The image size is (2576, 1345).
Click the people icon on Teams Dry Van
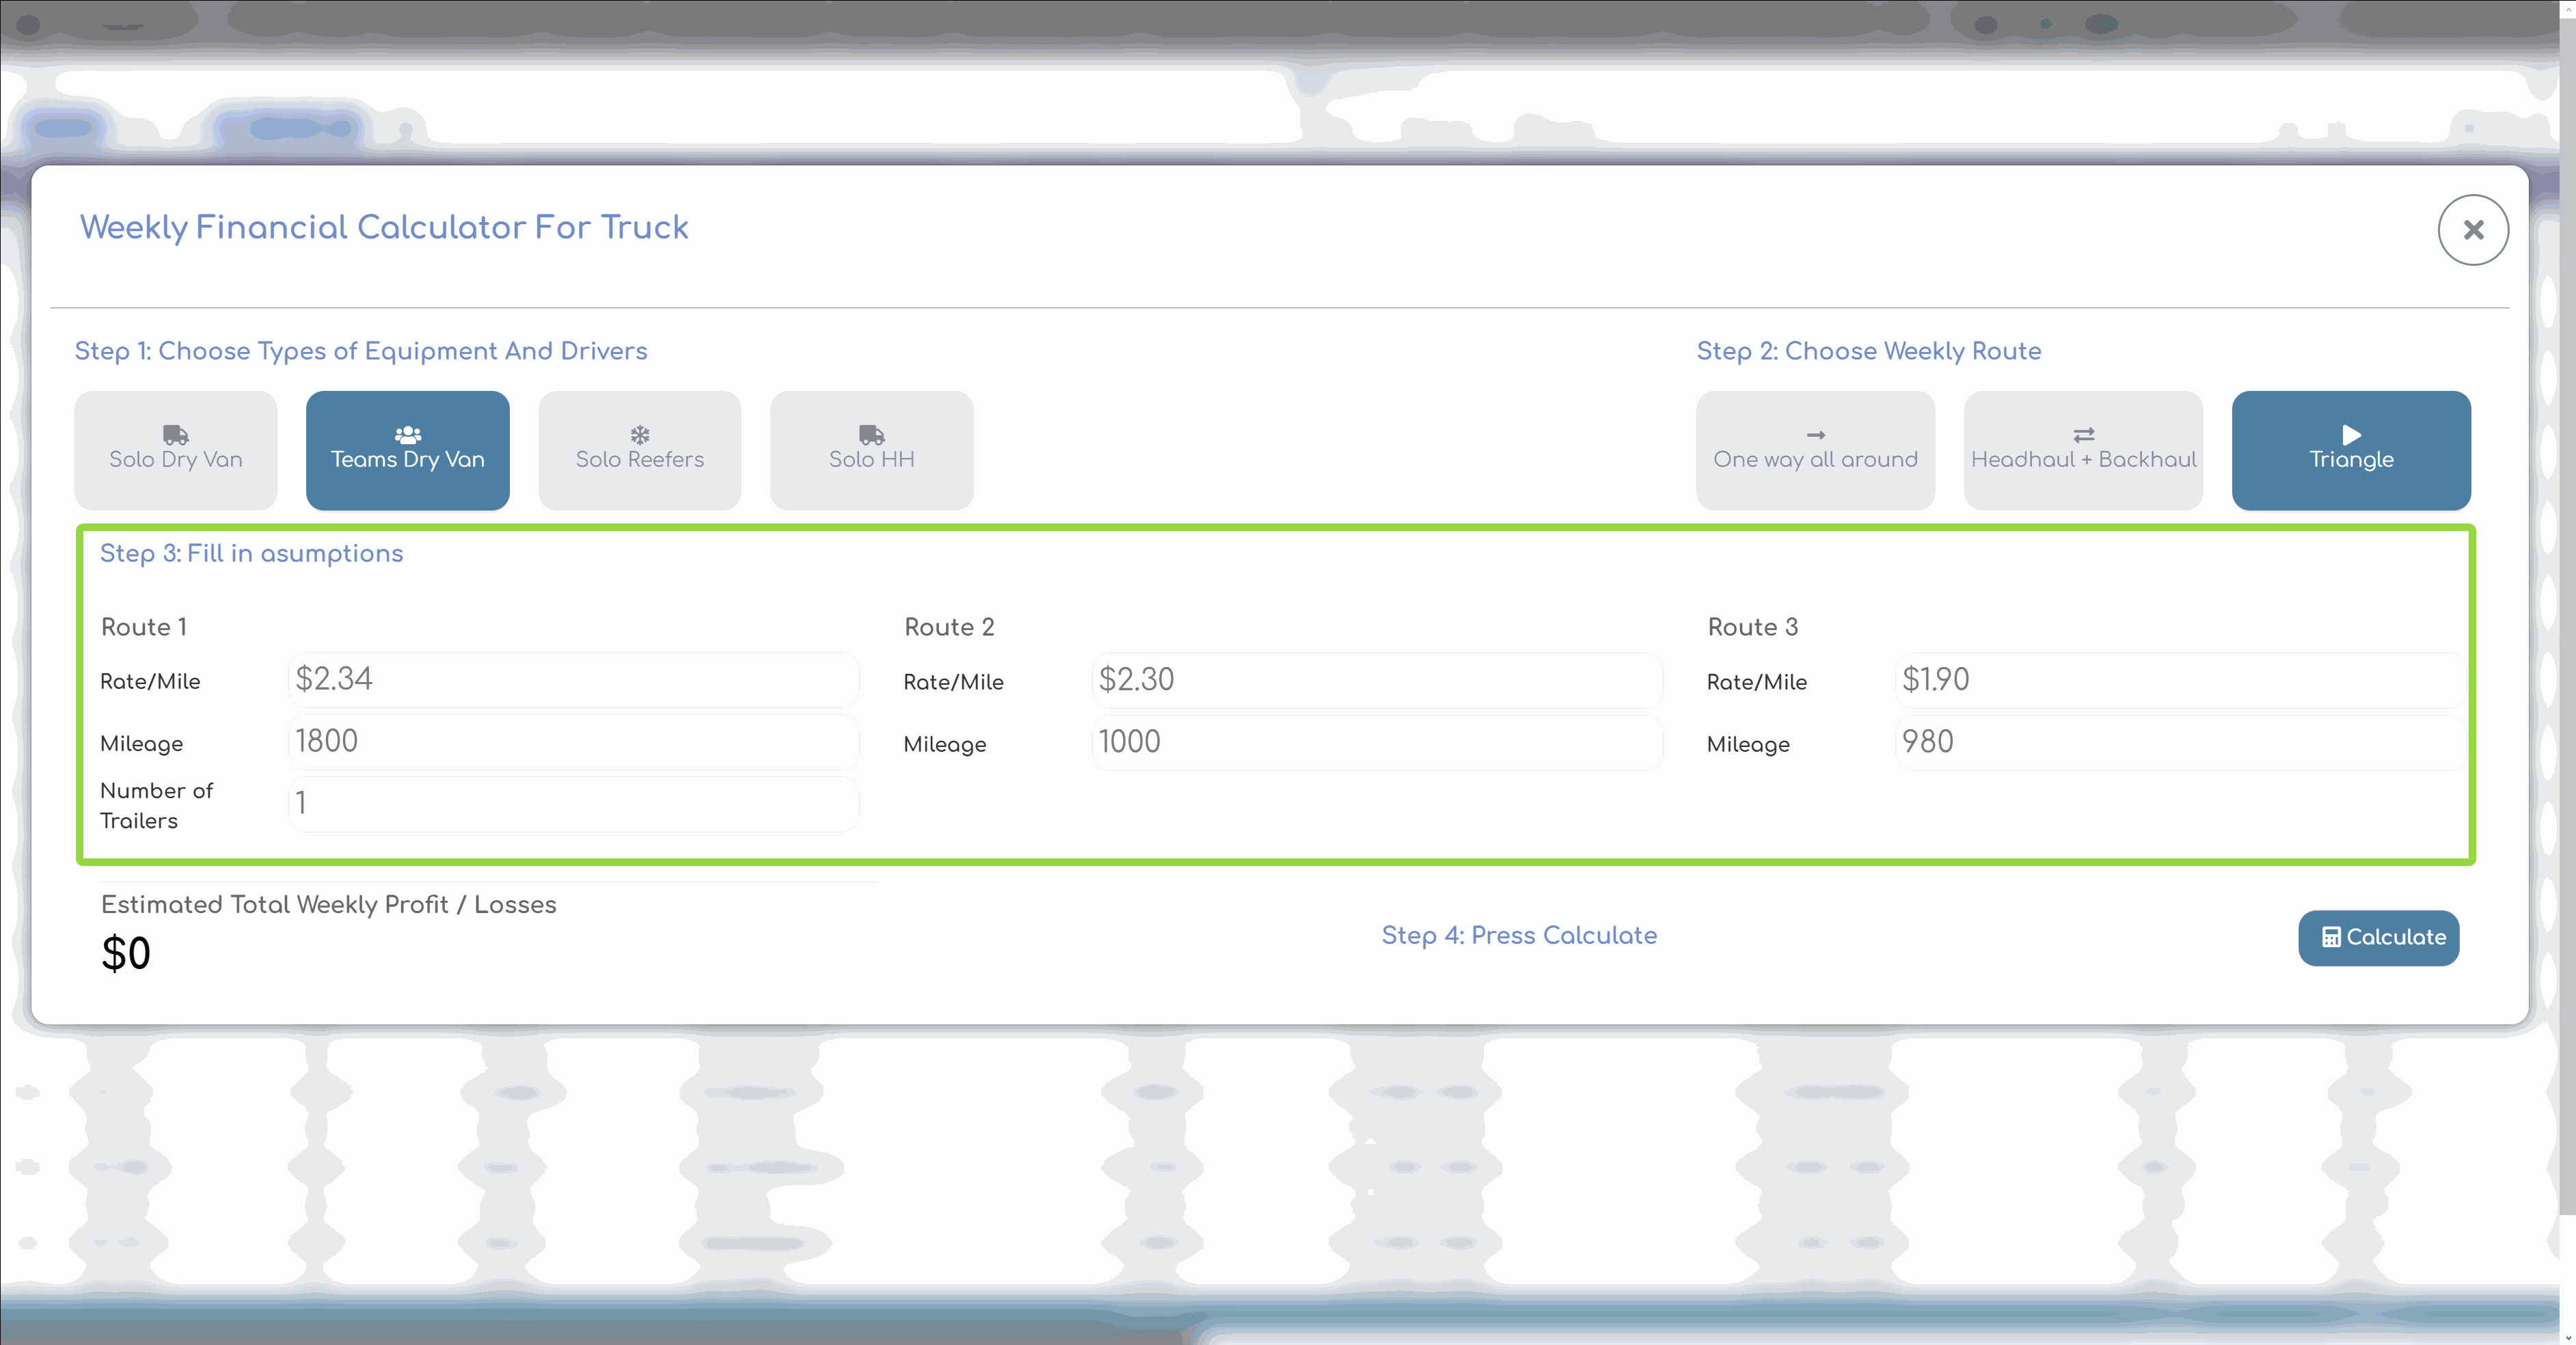407,435
